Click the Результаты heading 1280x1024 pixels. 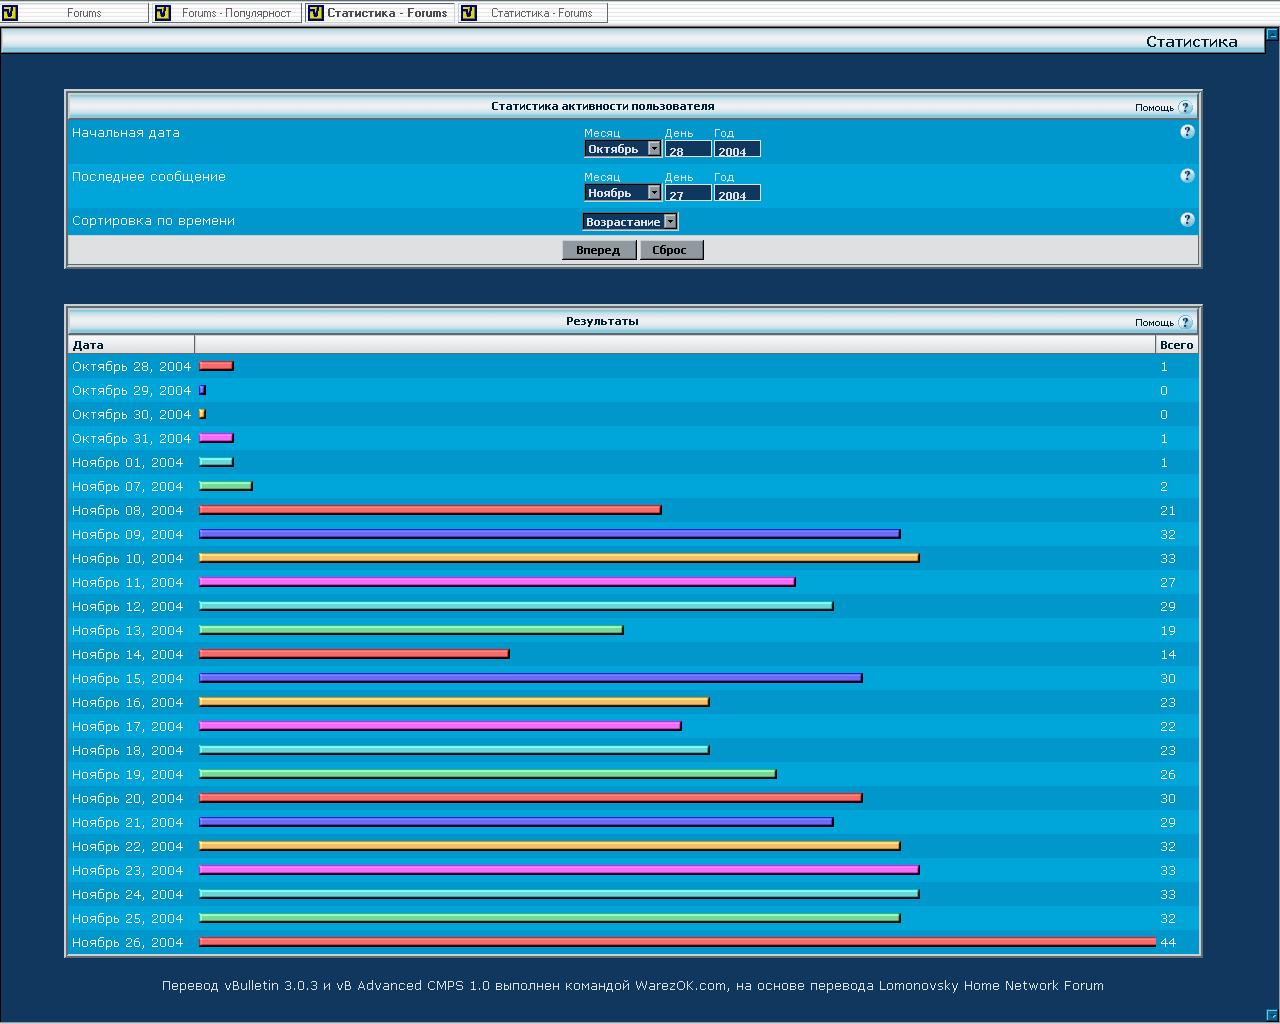(602, 321)
